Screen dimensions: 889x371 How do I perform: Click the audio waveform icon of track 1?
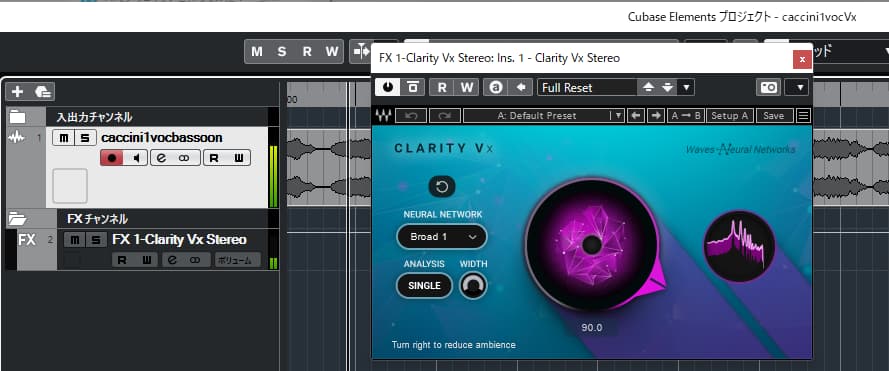click(16, 137)
